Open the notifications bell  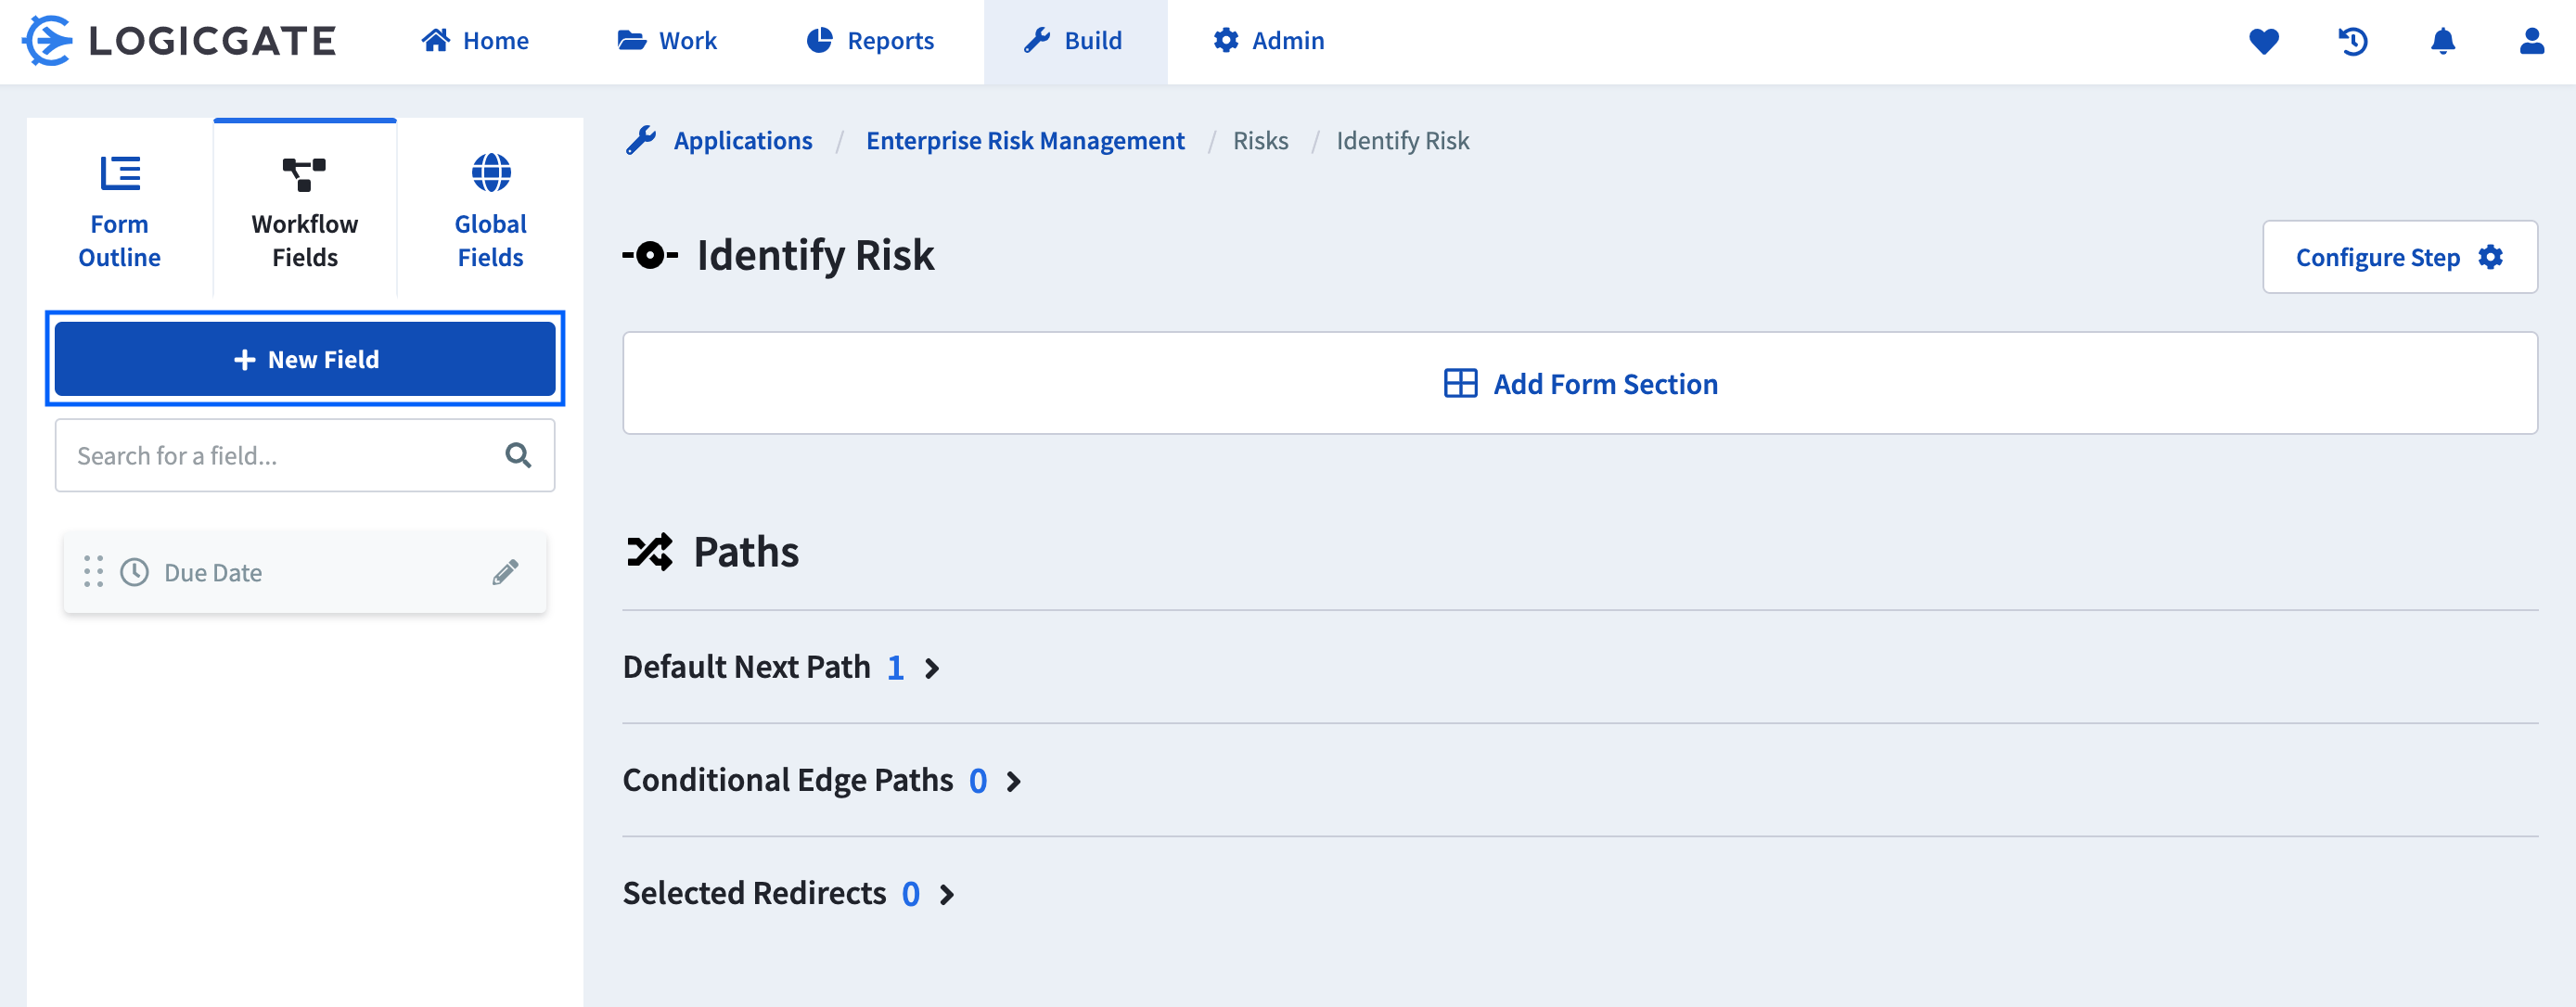2443,41
